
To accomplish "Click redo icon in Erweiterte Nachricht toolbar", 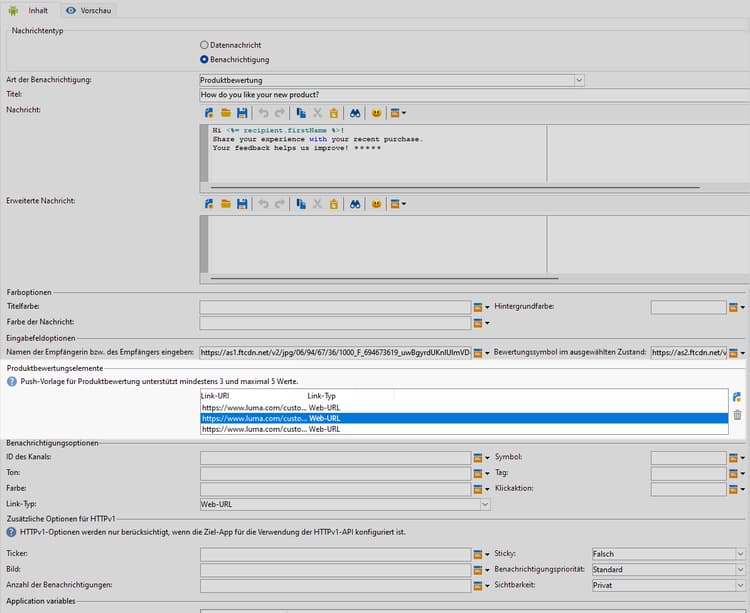I will point(280,204).
